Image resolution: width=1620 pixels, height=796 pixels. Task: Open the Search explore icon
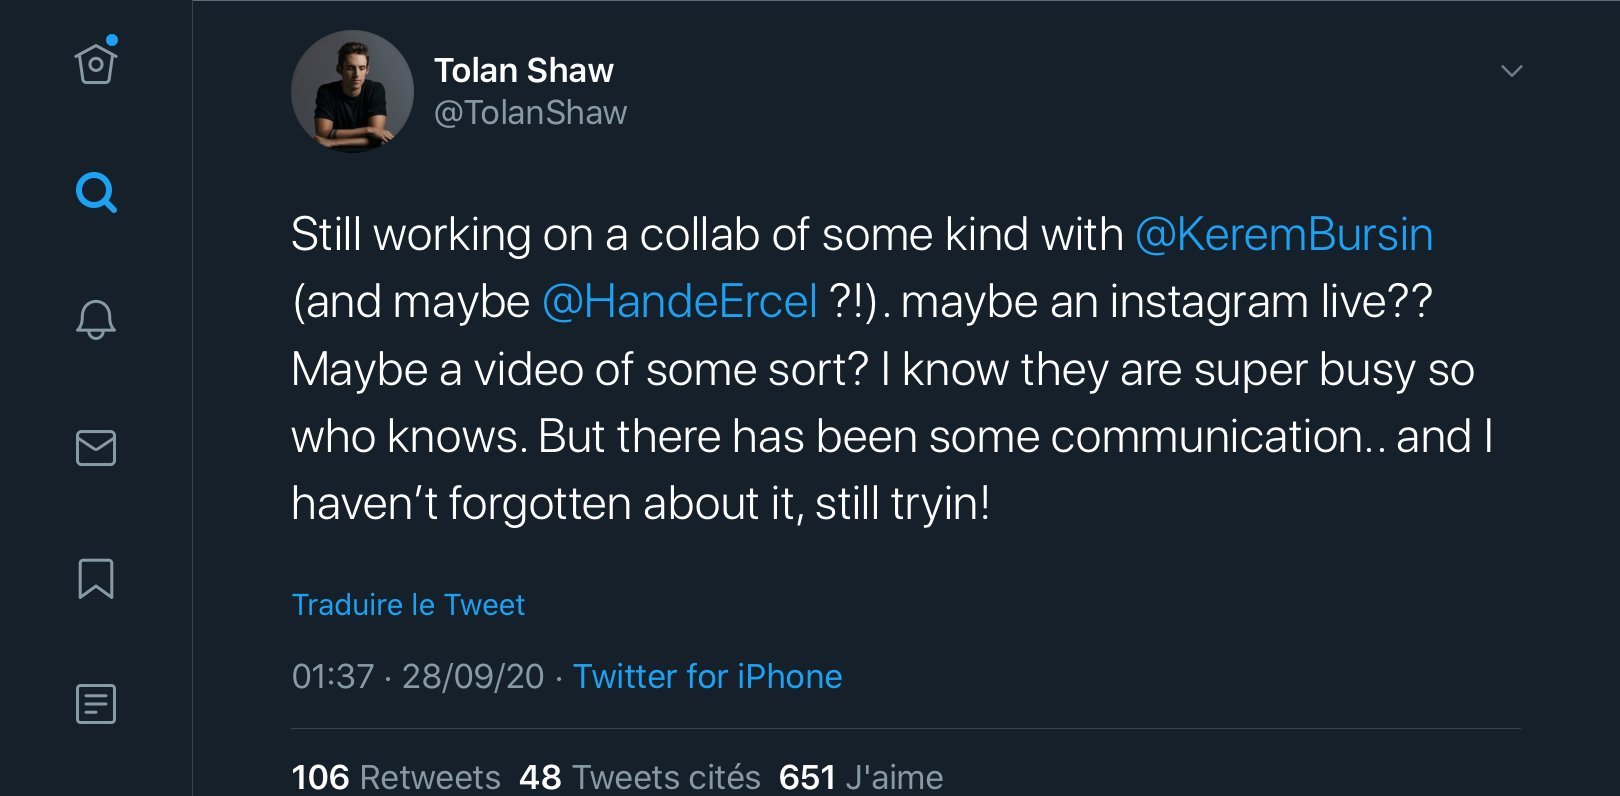point(96,192)
